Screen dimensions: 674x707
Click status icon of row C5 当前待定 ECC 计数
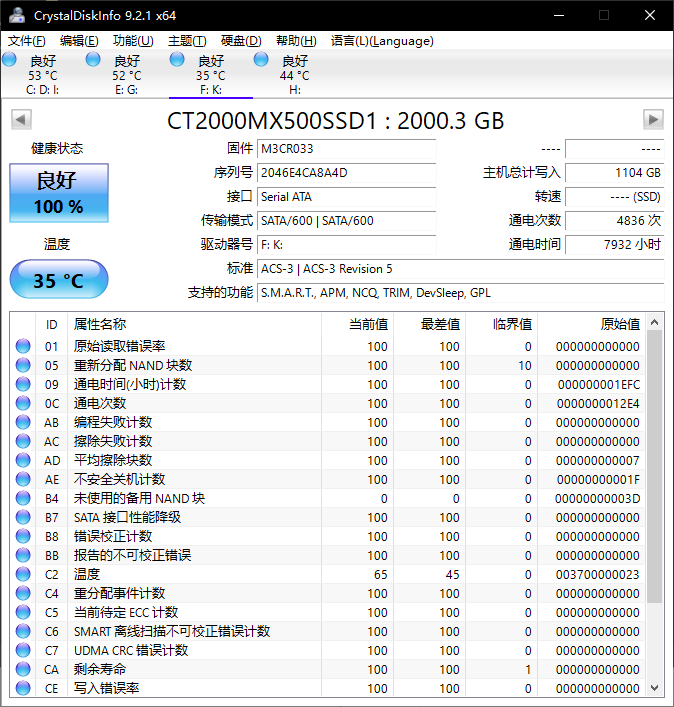tap(23, 612)
